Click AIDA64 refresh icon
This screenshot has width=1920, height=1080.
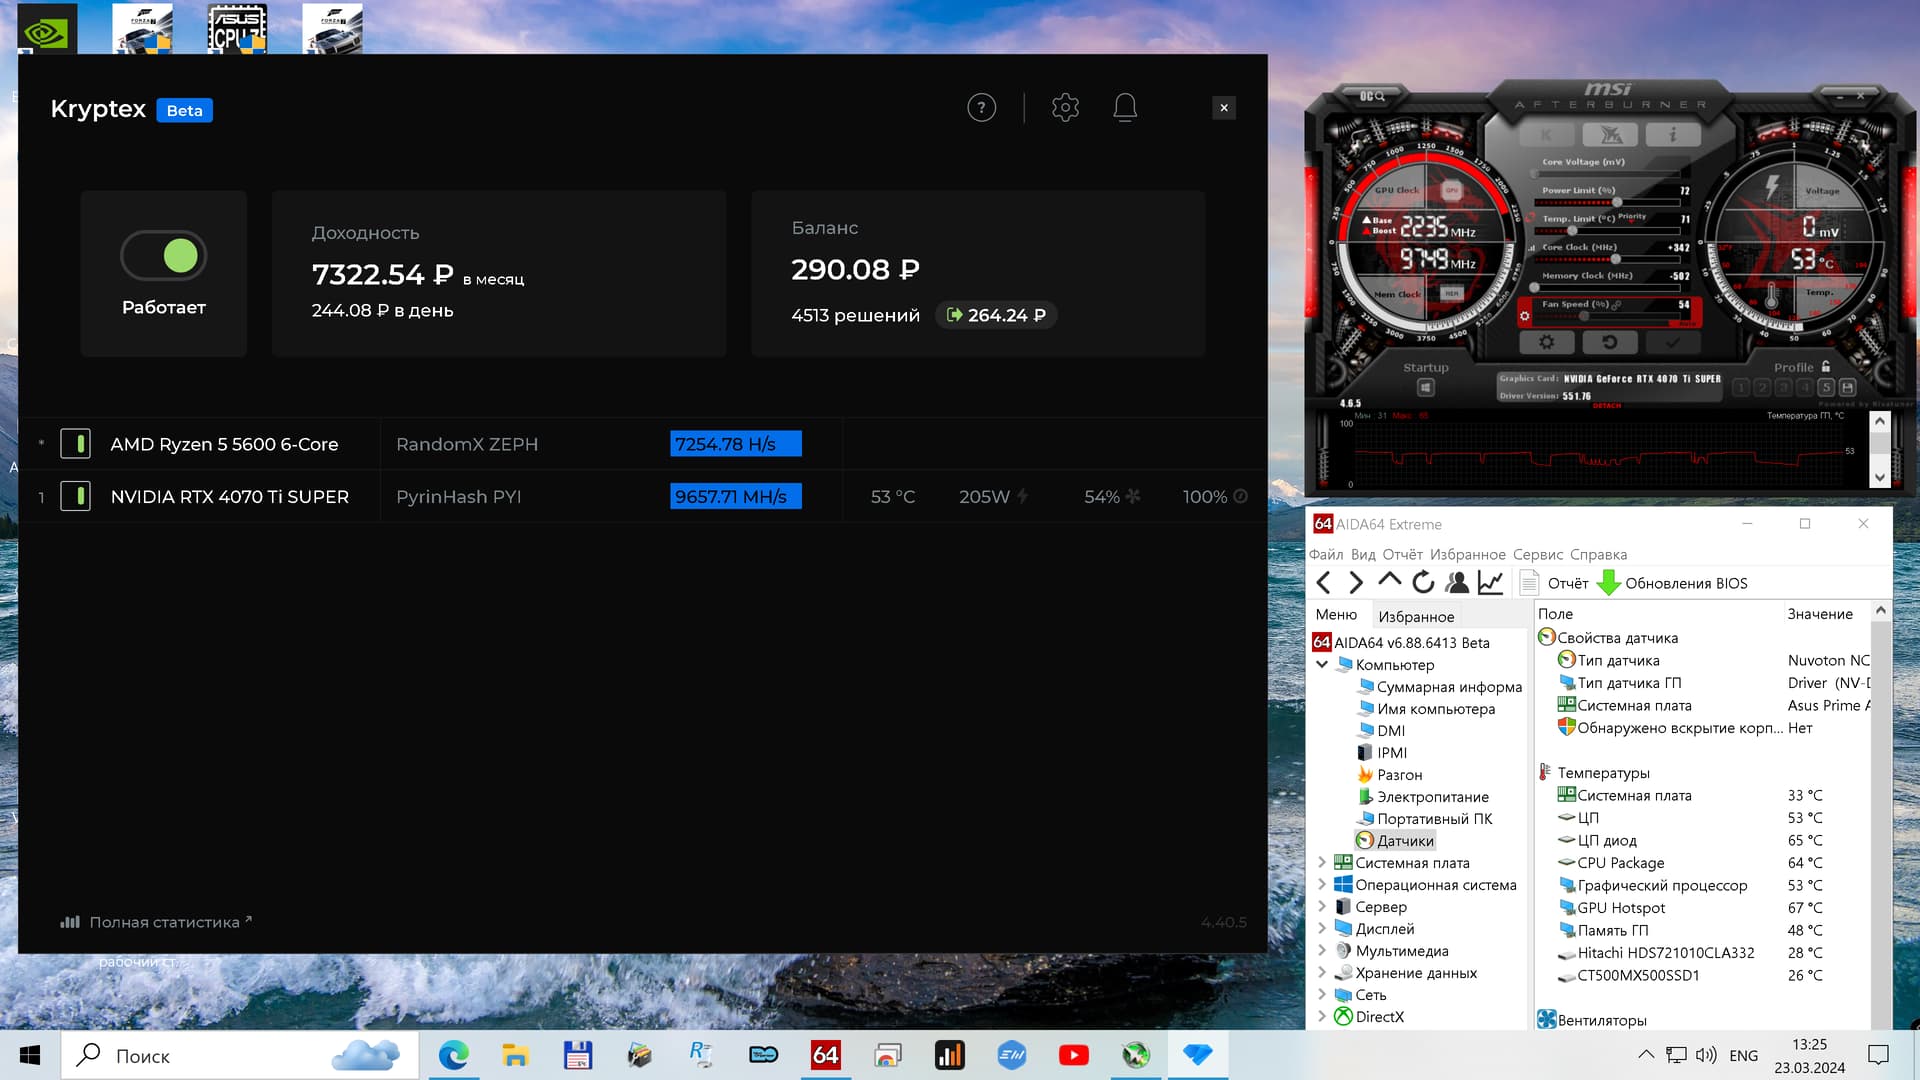(1423, 583)
